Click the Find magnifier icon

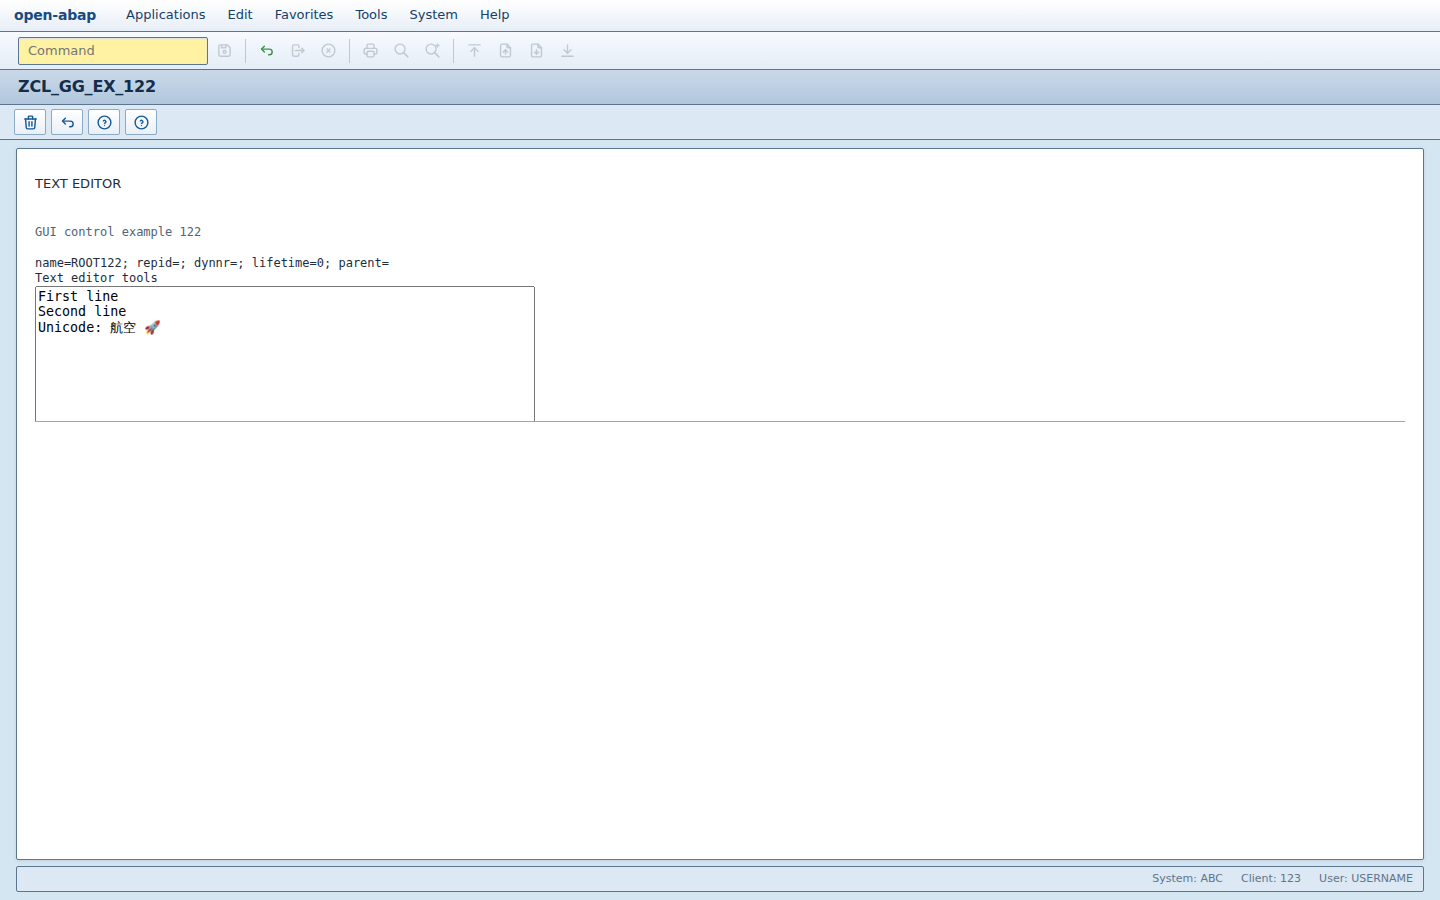[x=402, y=51]
